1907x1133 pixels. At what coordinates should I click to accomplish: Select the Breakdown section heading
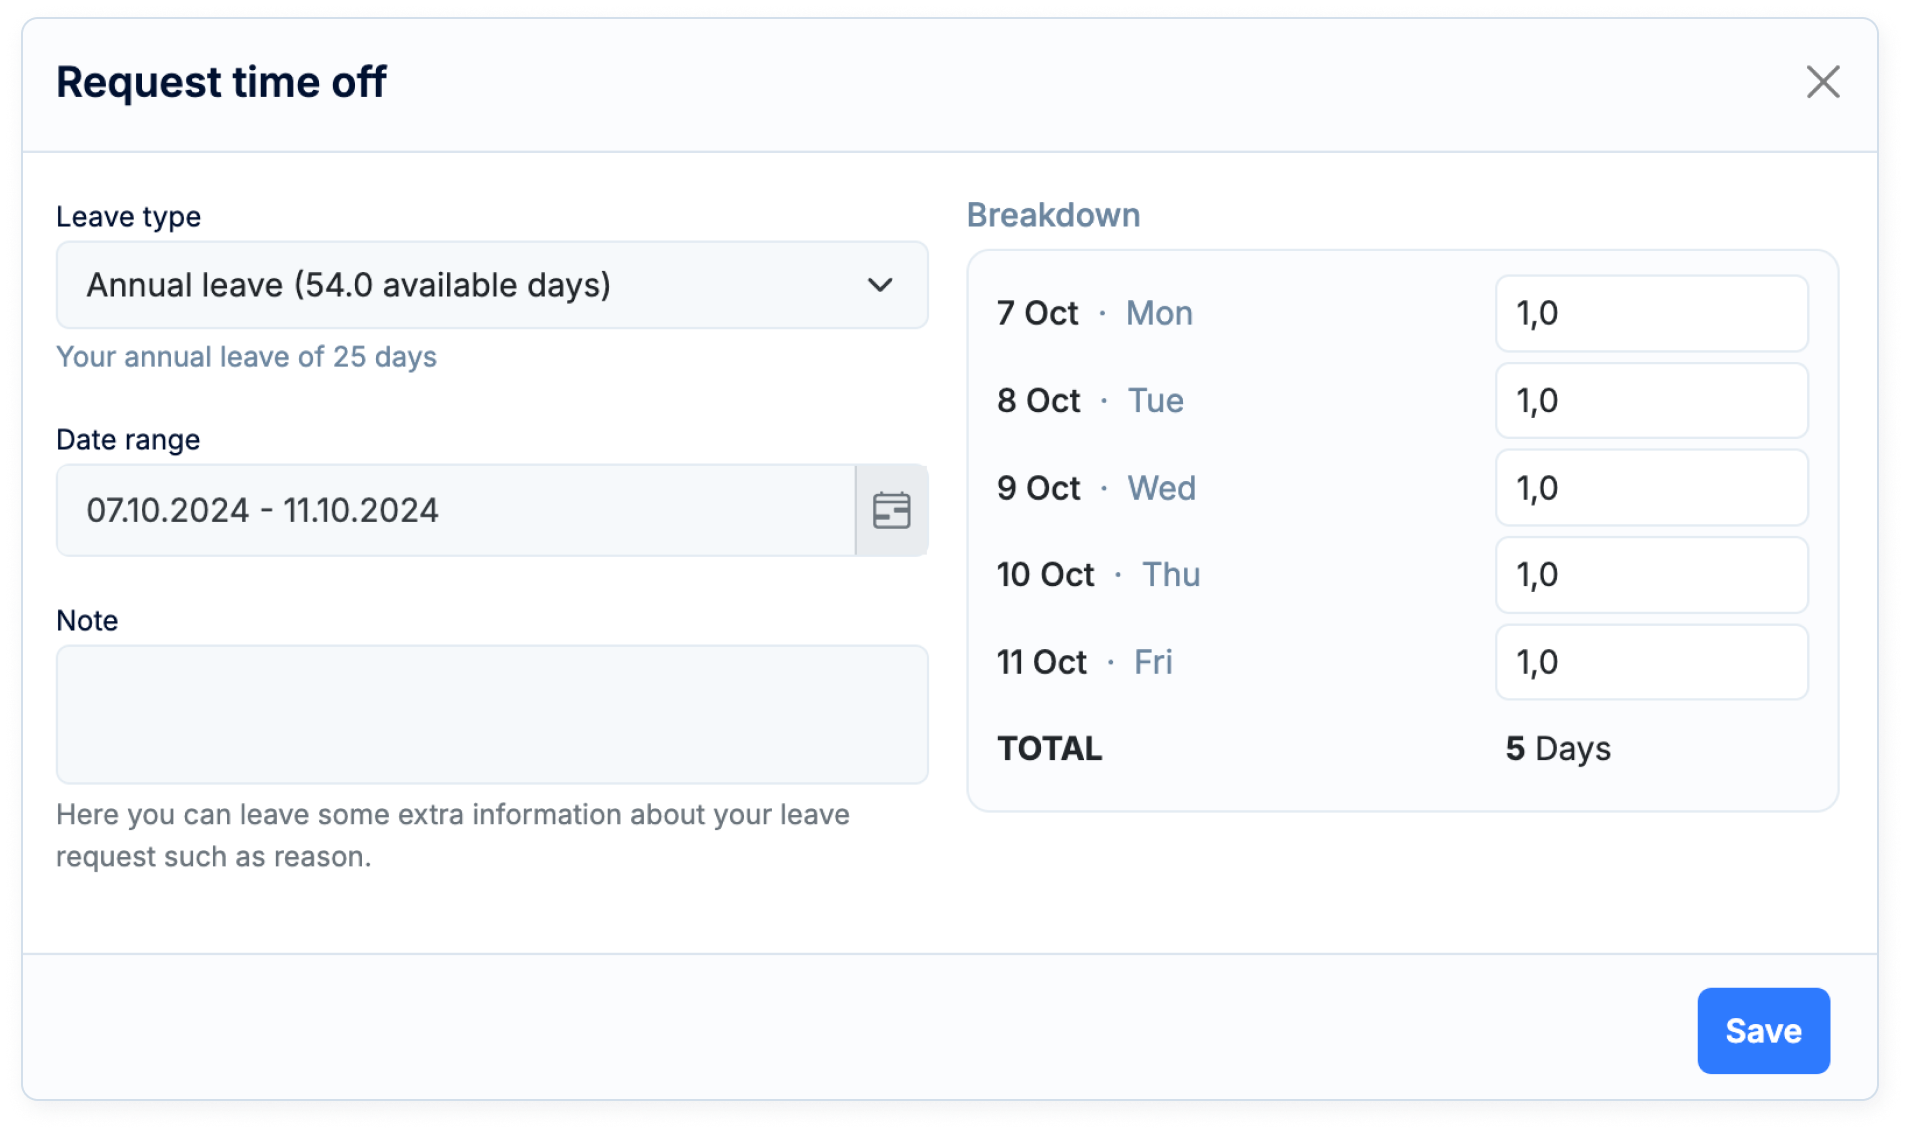[1053, 215]
